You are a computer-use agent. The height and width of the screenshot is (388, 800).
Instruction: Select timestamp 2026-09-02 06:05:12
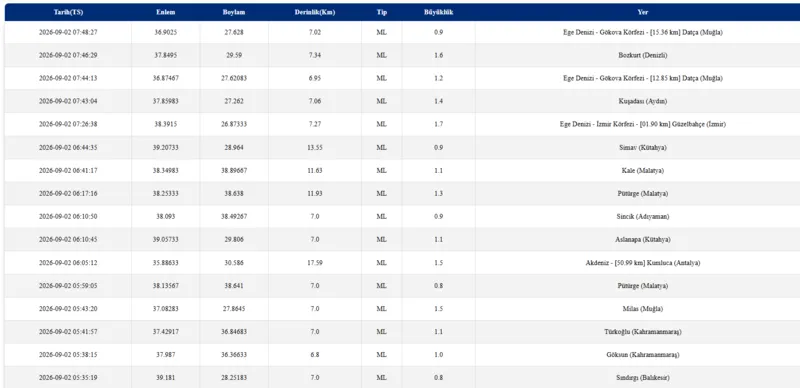tap(68, 263)
